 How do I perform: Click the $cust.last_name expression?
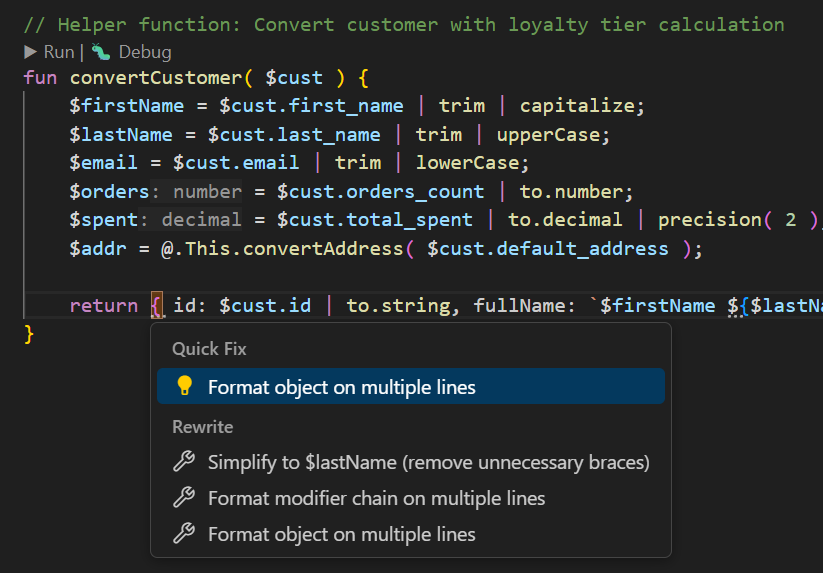[x=294, y=134]
